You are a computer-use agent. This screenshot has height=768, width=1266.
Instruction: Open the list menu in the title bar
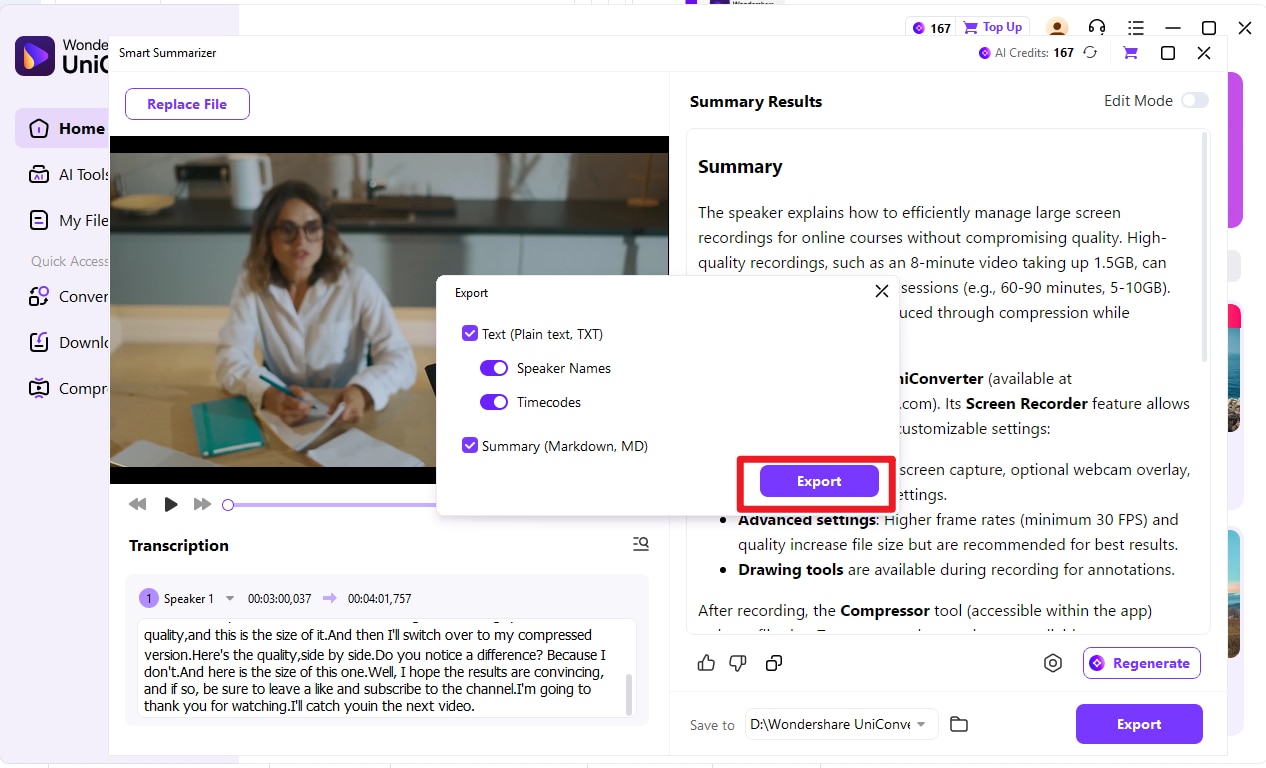(1135, 27)
